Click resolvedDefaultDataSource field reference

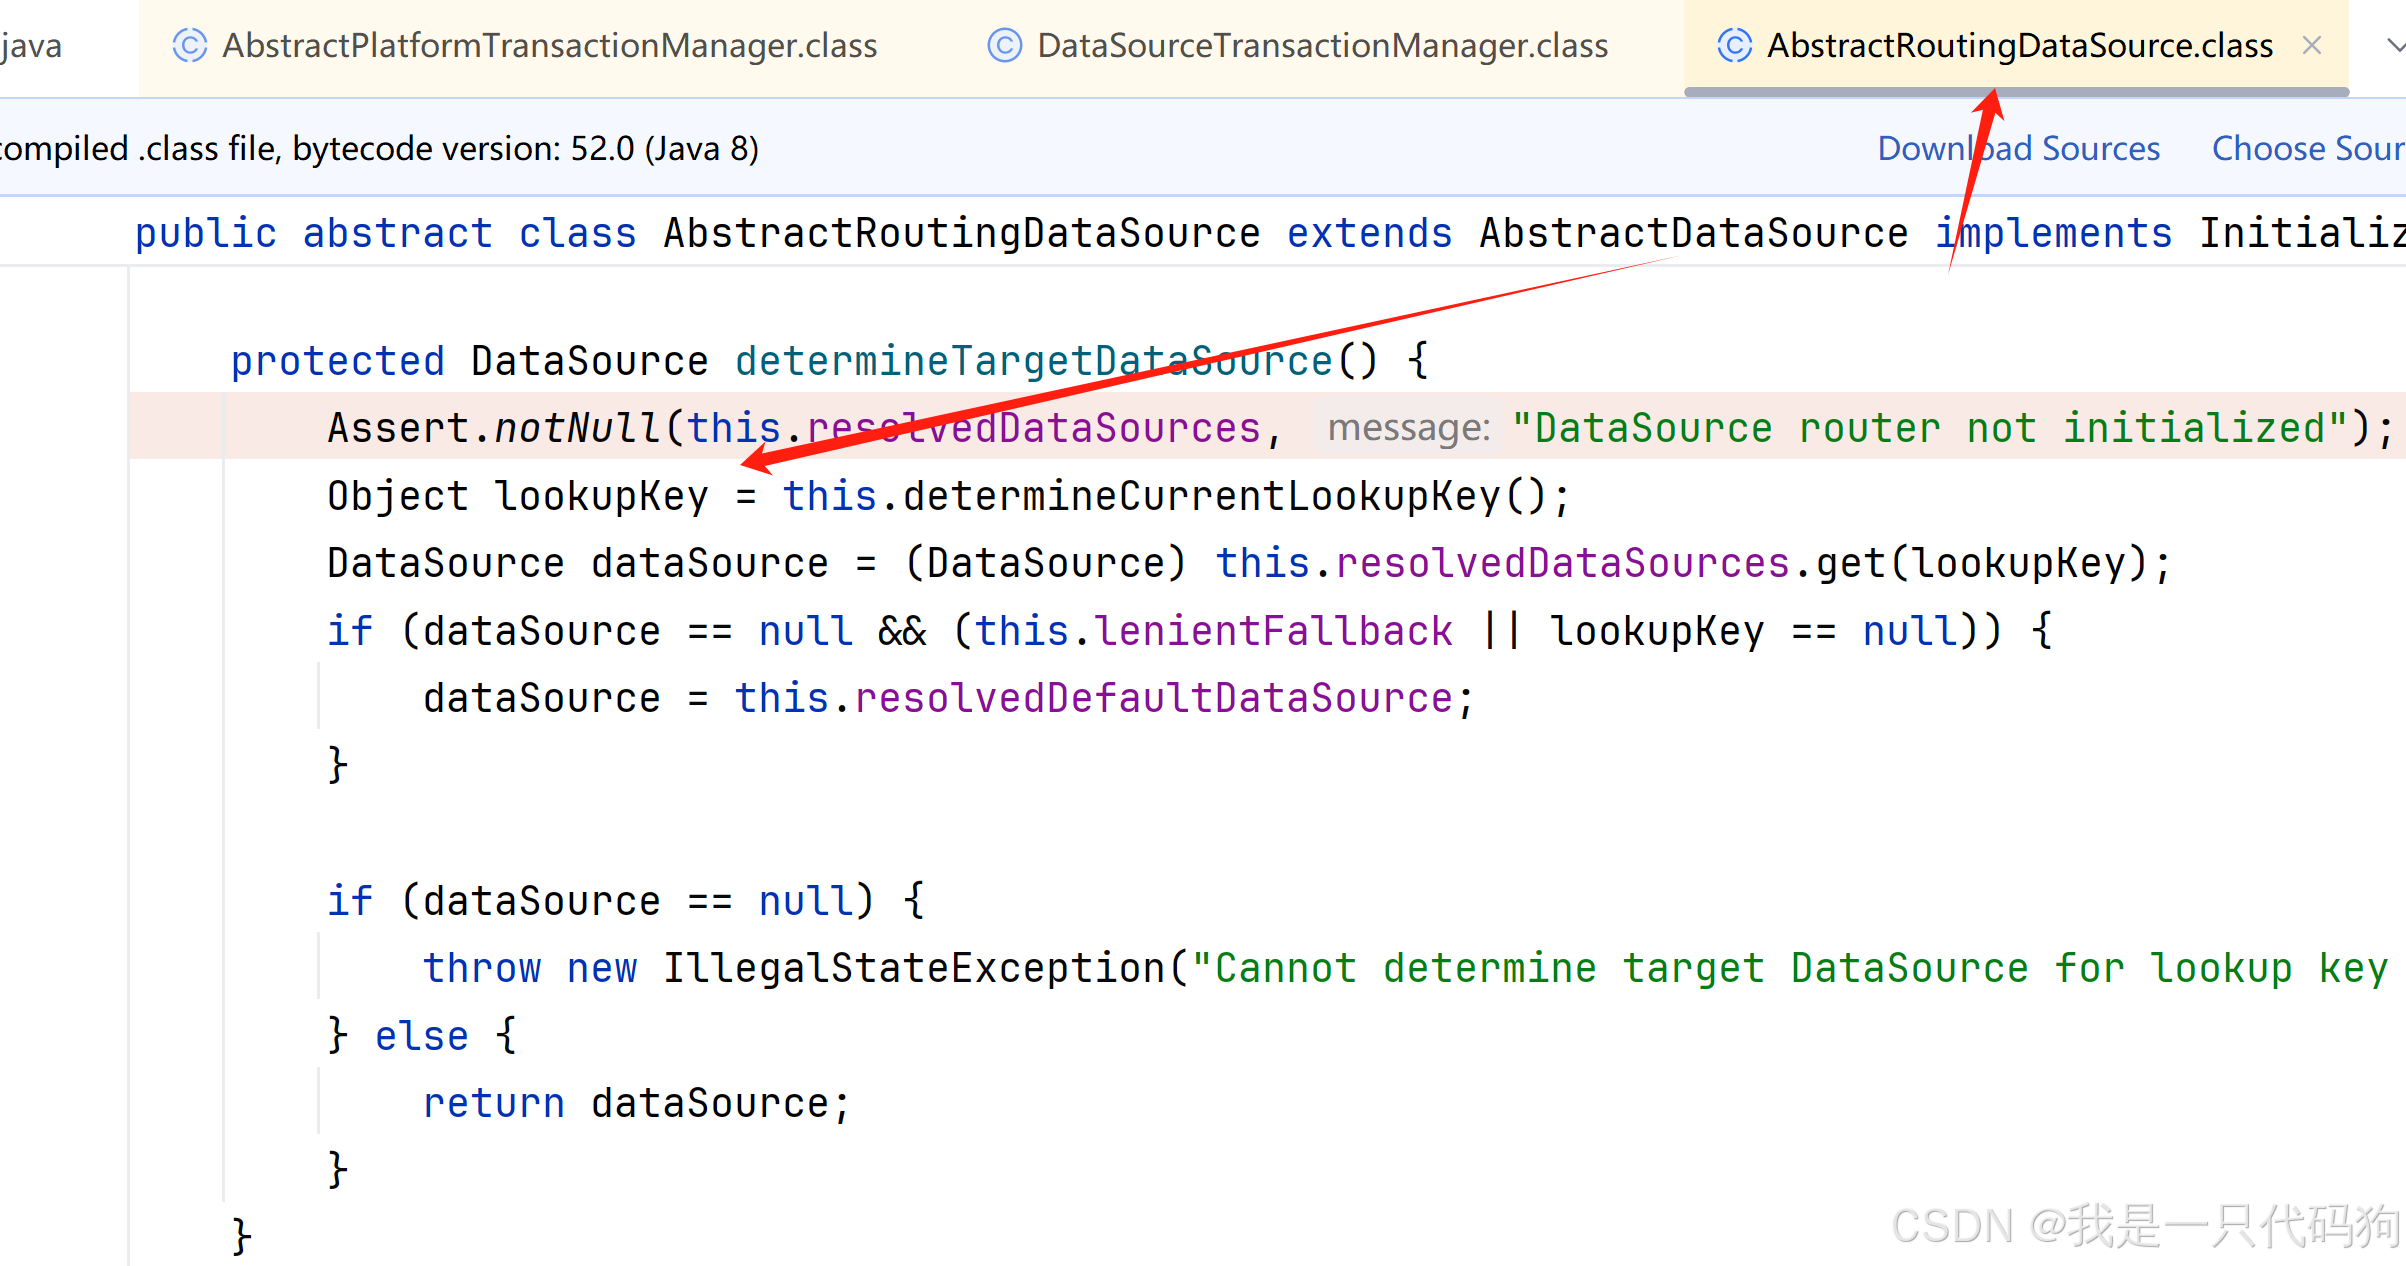1153,699
